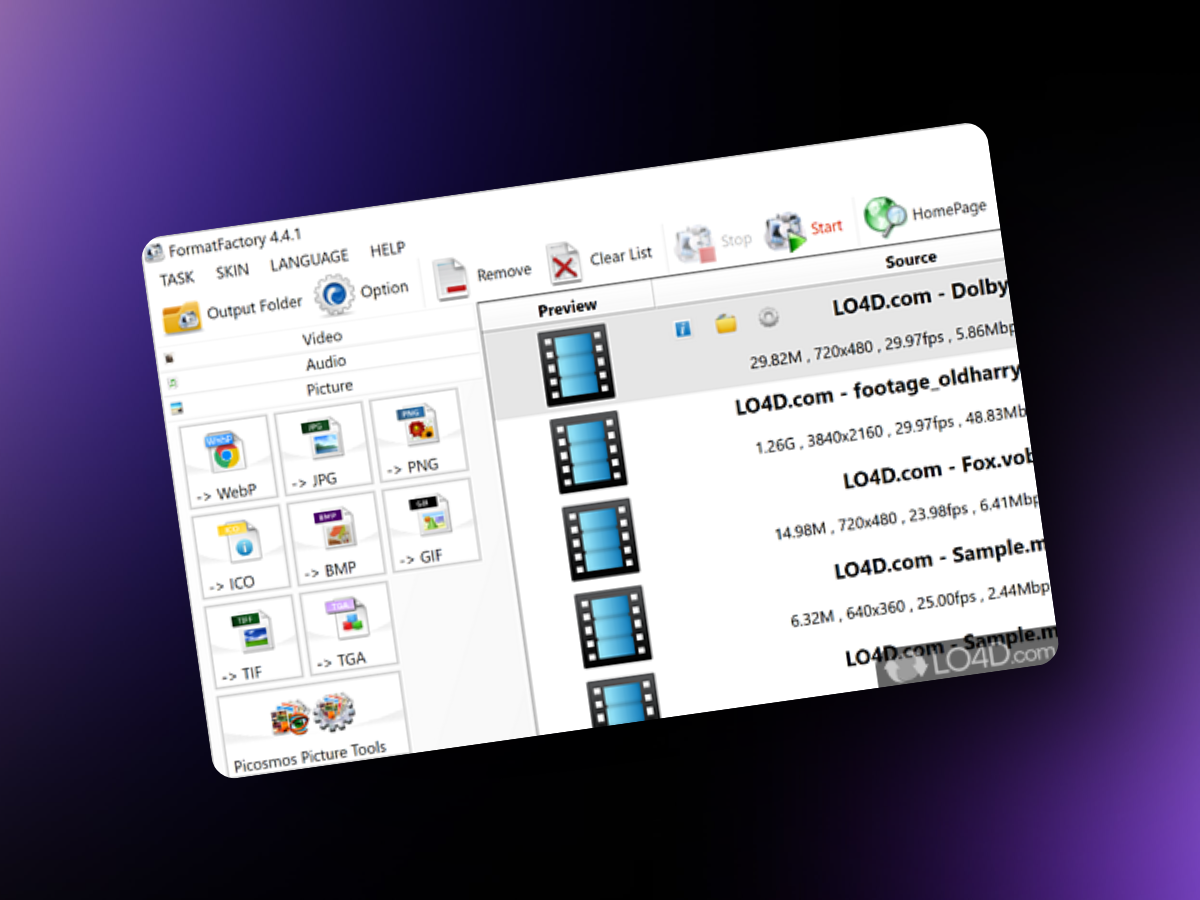
Task: Start the conversion
Action: 804,231
